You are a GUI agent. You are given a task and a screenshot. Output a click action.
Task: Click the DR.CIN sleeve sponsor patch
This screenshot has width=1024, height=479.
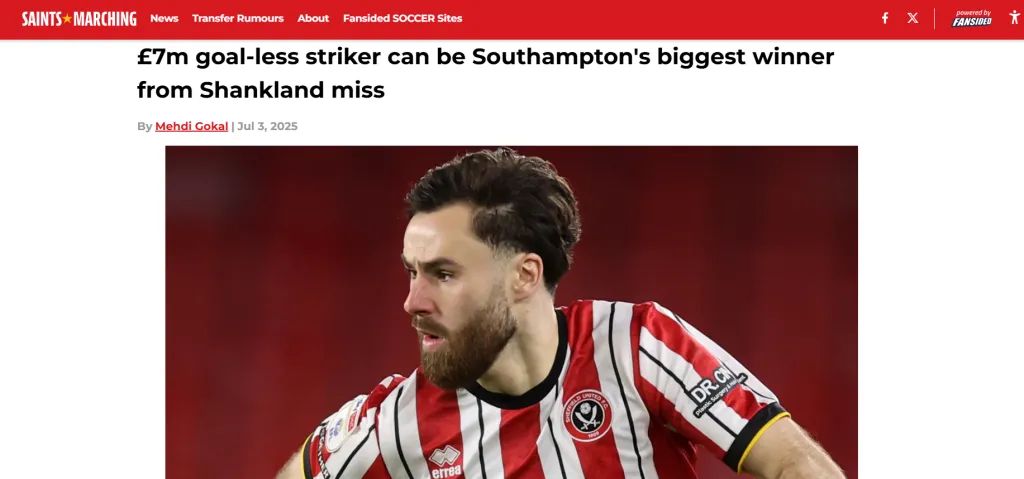click(718, 389)
